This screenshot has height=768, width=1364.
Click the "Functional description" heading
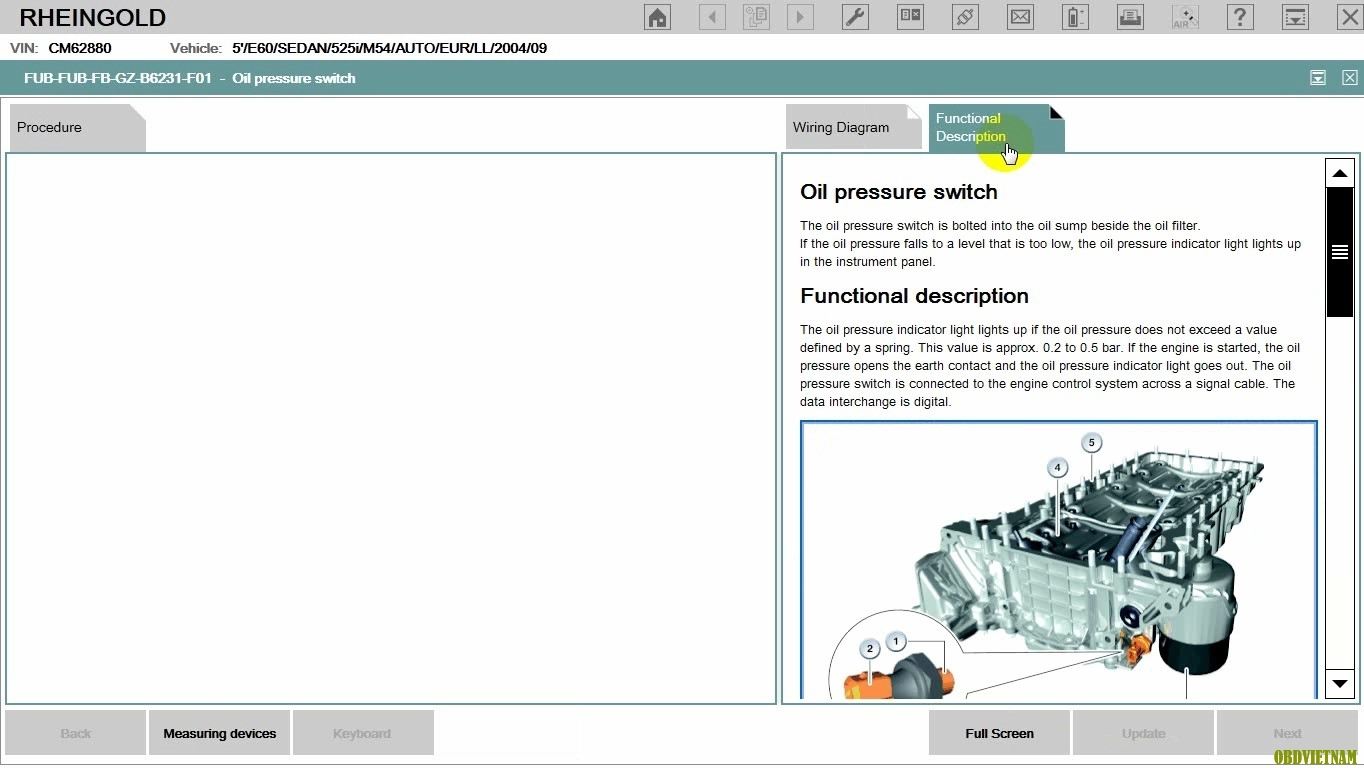pyautogui.click(x=914, y=296)
